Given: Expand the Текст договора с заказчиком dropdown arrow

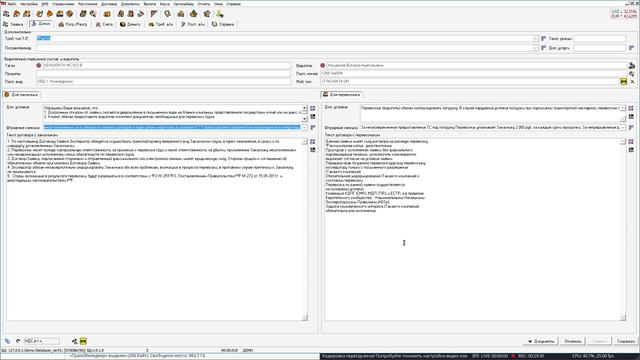Looking at the screenshot, I should click(304, 141).
